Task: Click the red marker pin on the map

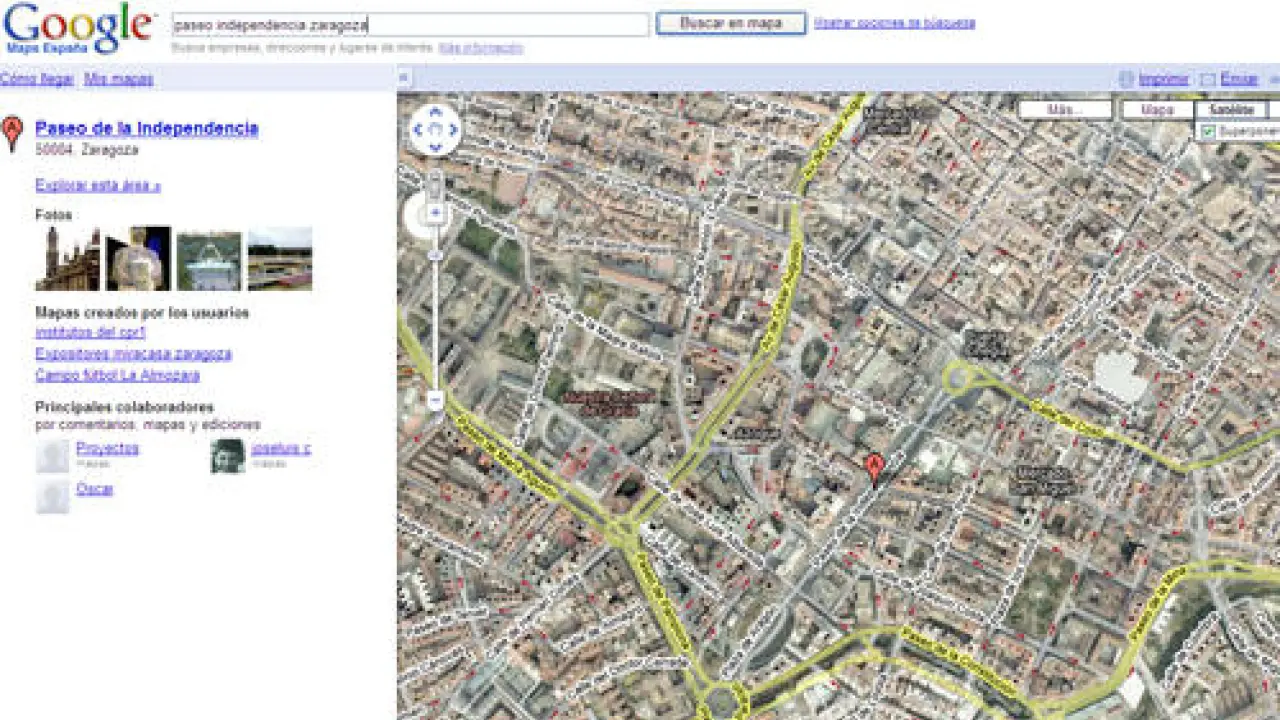Action: 875,467
